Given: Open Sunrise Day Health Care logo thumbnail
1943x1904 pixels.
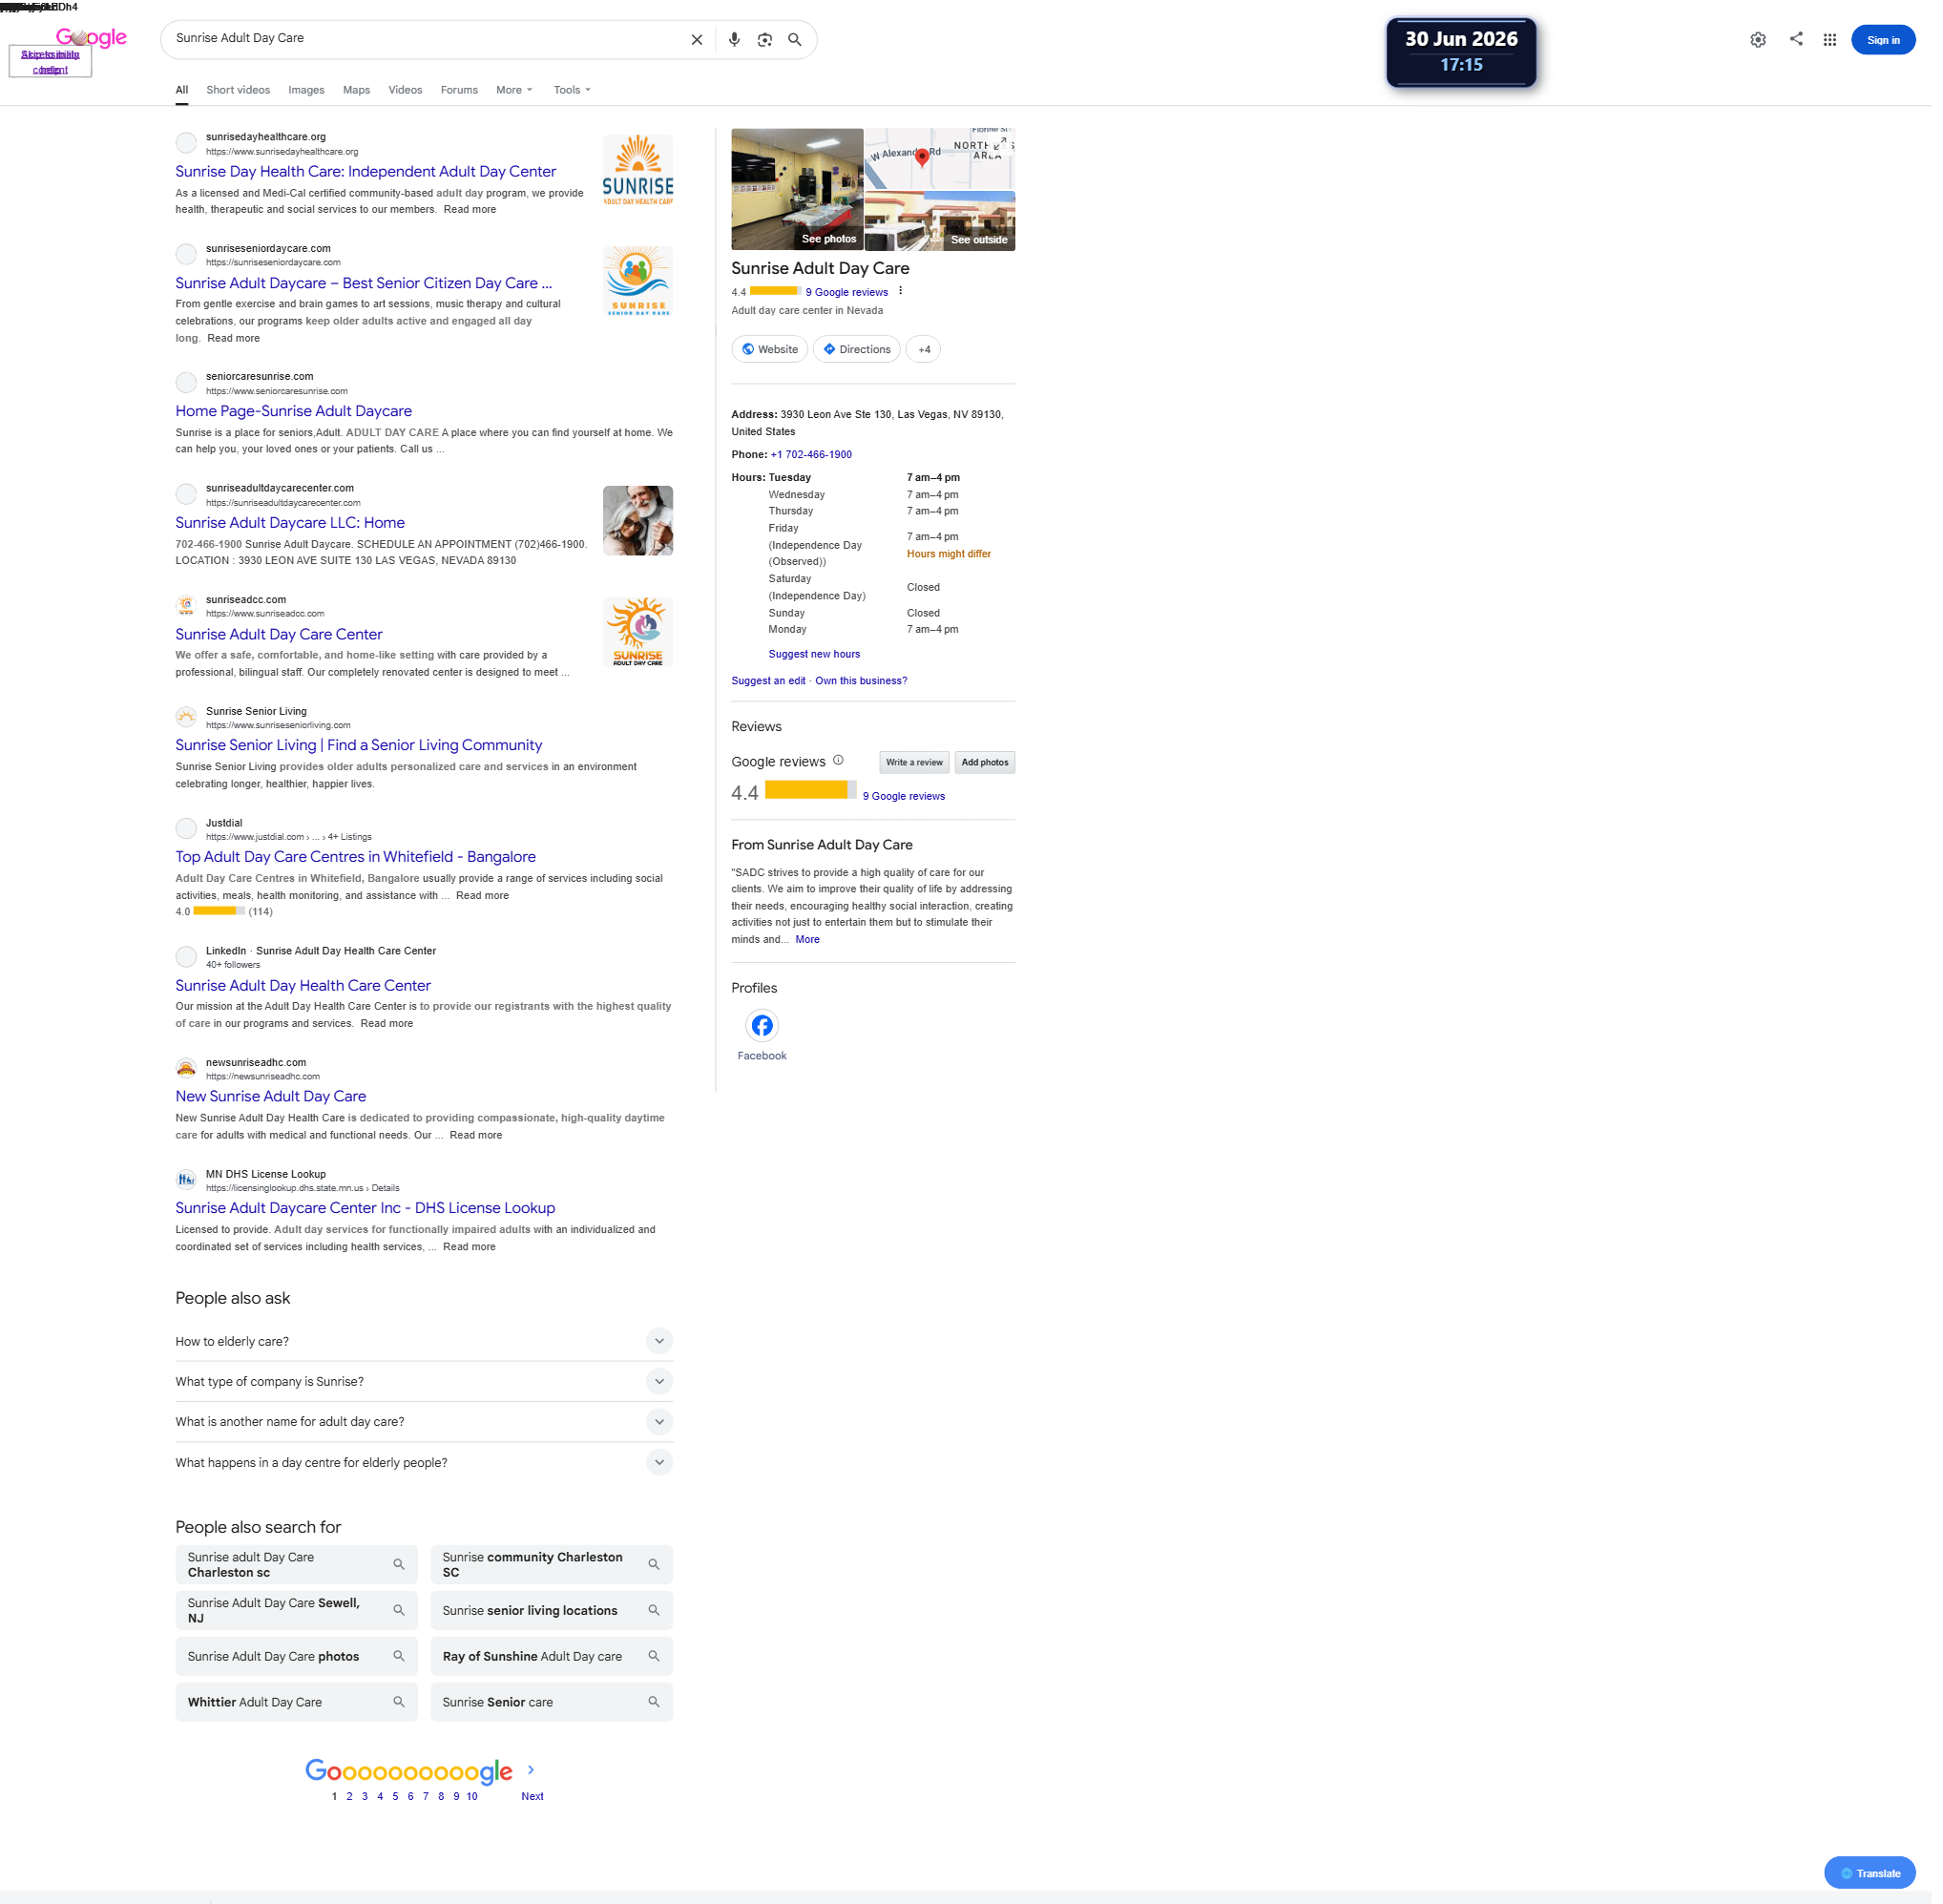Looking at the screenshot, I should click(637, 169).
